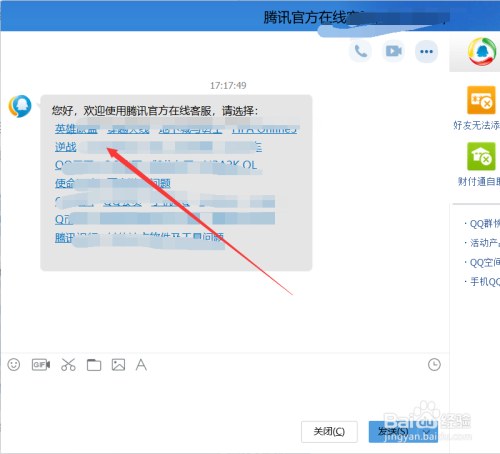
Task: Click the 发送(S) button
Action: 393,432
